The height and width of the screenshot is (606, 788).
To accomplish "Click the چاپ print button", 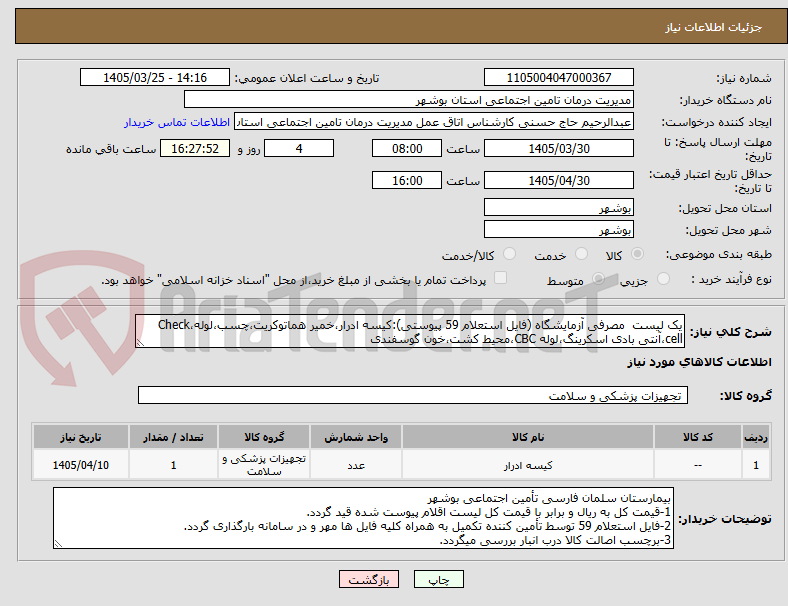I will [x=439, y=579].
